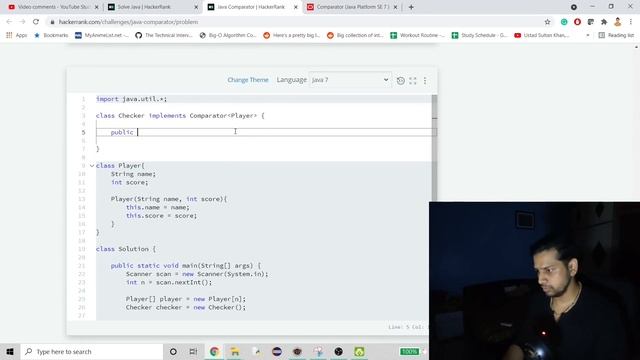Open the red Opera-style extension icon

pyautogui.click(x=577, y=22)
